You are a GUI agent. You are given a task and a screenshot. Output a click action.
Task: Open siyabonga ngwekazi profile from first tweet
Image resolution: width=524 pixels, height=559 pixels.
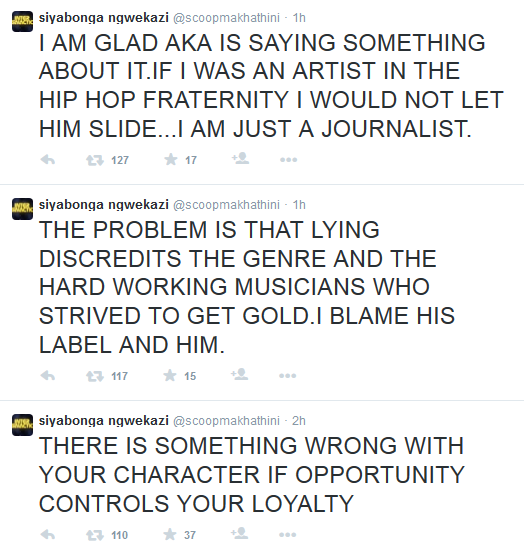(103, 18)
